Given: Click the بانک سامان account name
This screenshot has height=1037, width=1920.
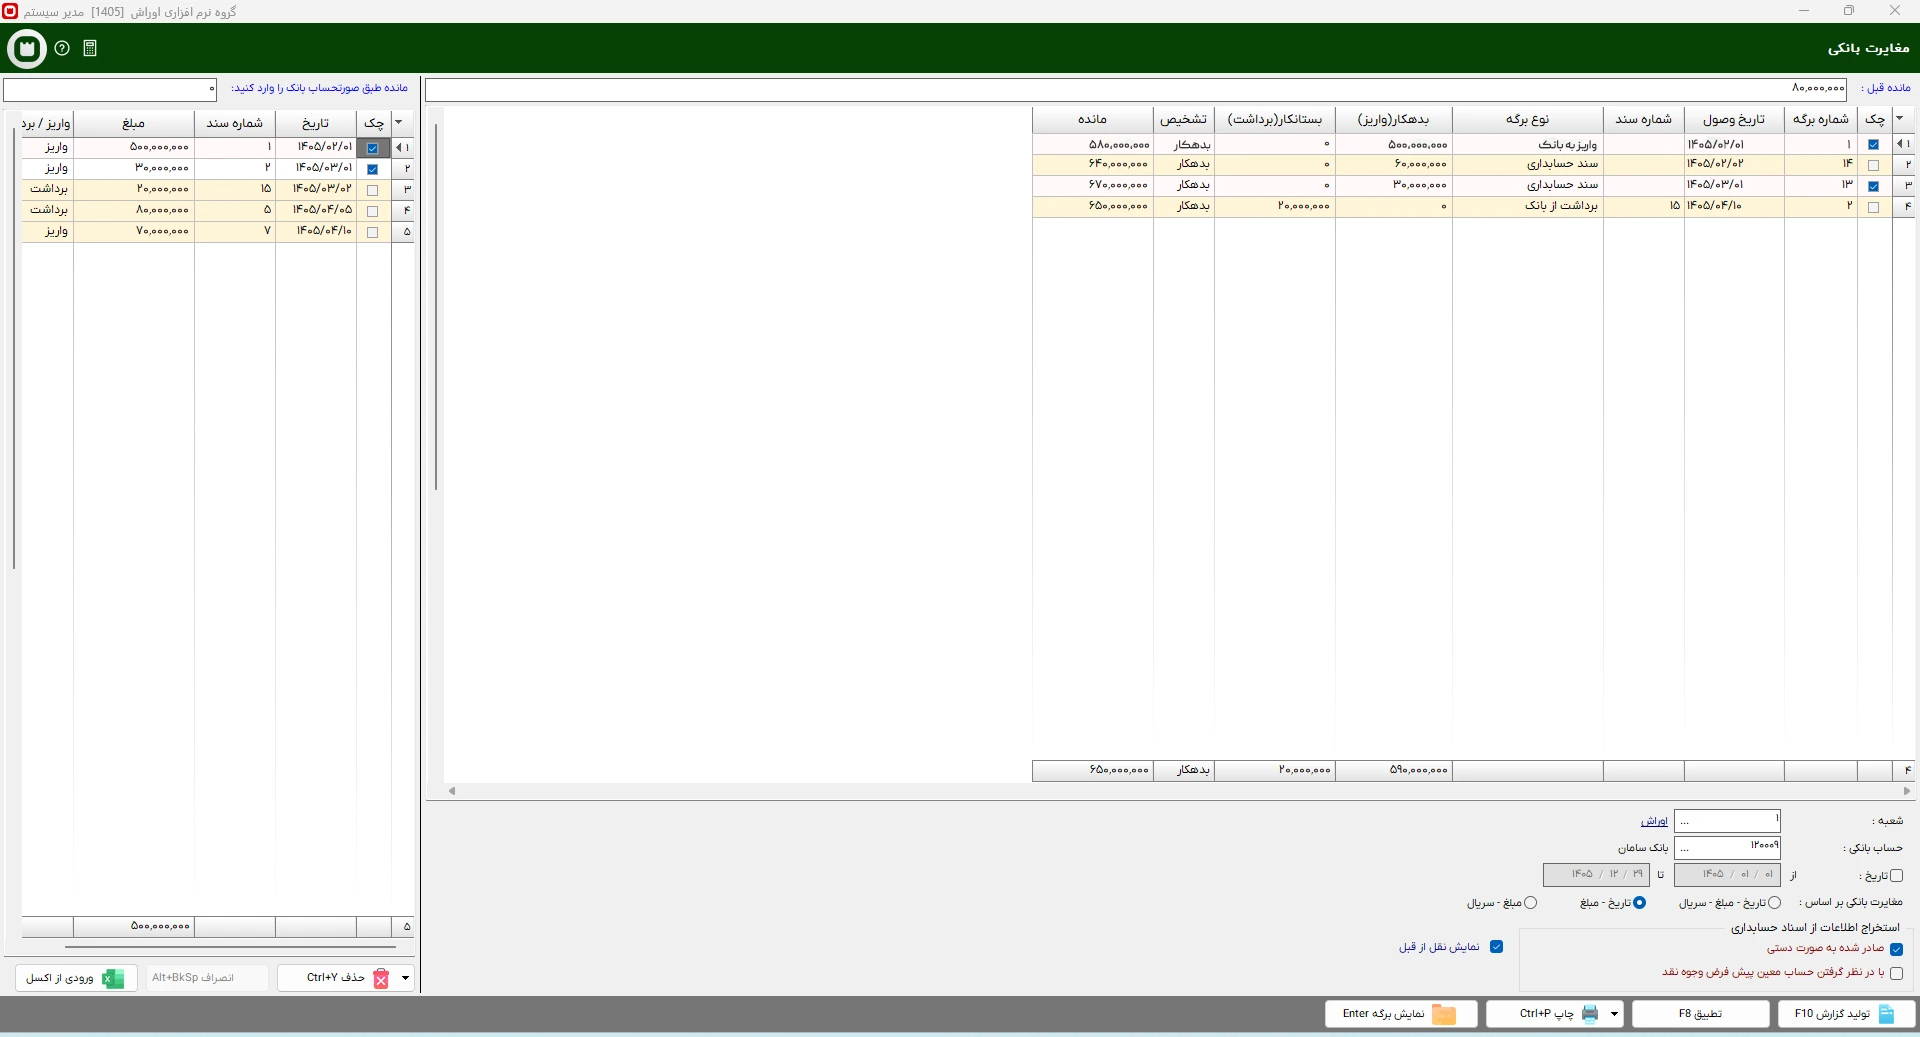Looking at the screenshot, I should pos(1643,848).
